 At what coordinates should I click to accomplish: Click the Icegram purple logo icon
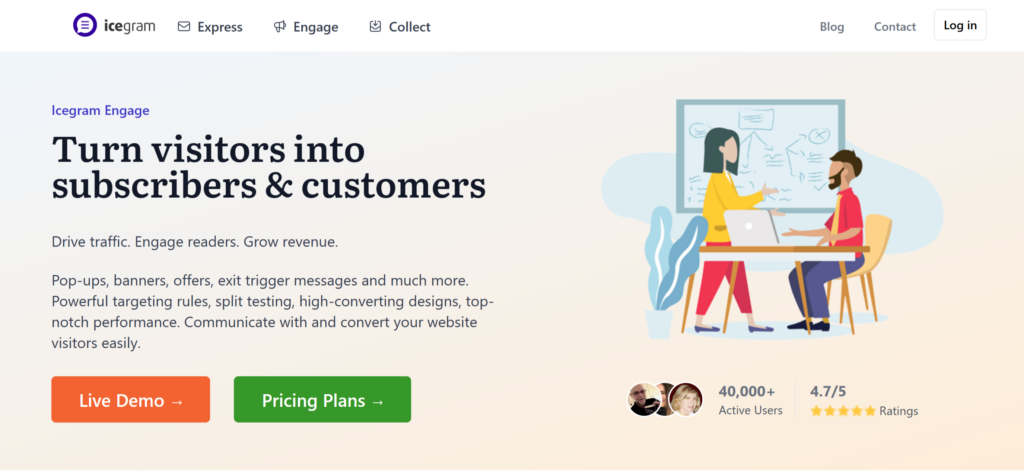[x=85, y=25]
